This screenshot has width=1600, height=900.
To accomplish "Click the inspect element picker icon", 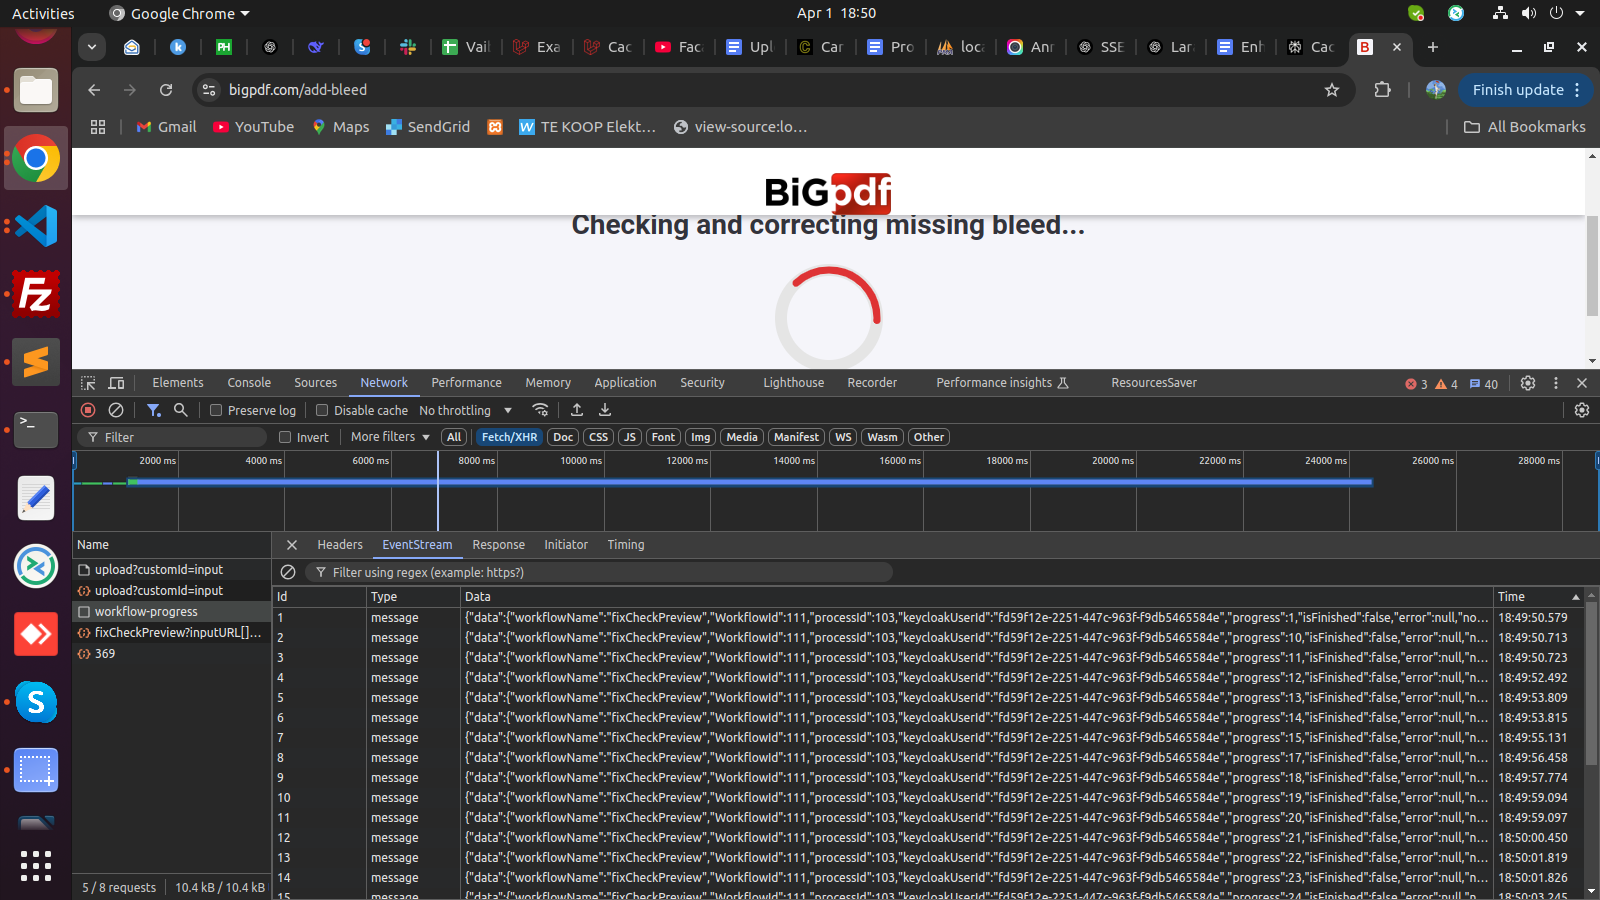I will [x=88, y=383].
